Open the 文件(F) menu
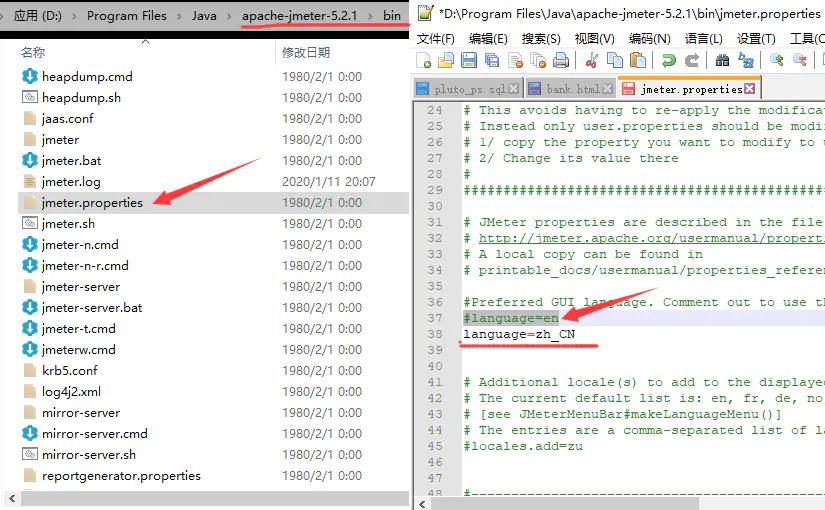 pos(436,39)
